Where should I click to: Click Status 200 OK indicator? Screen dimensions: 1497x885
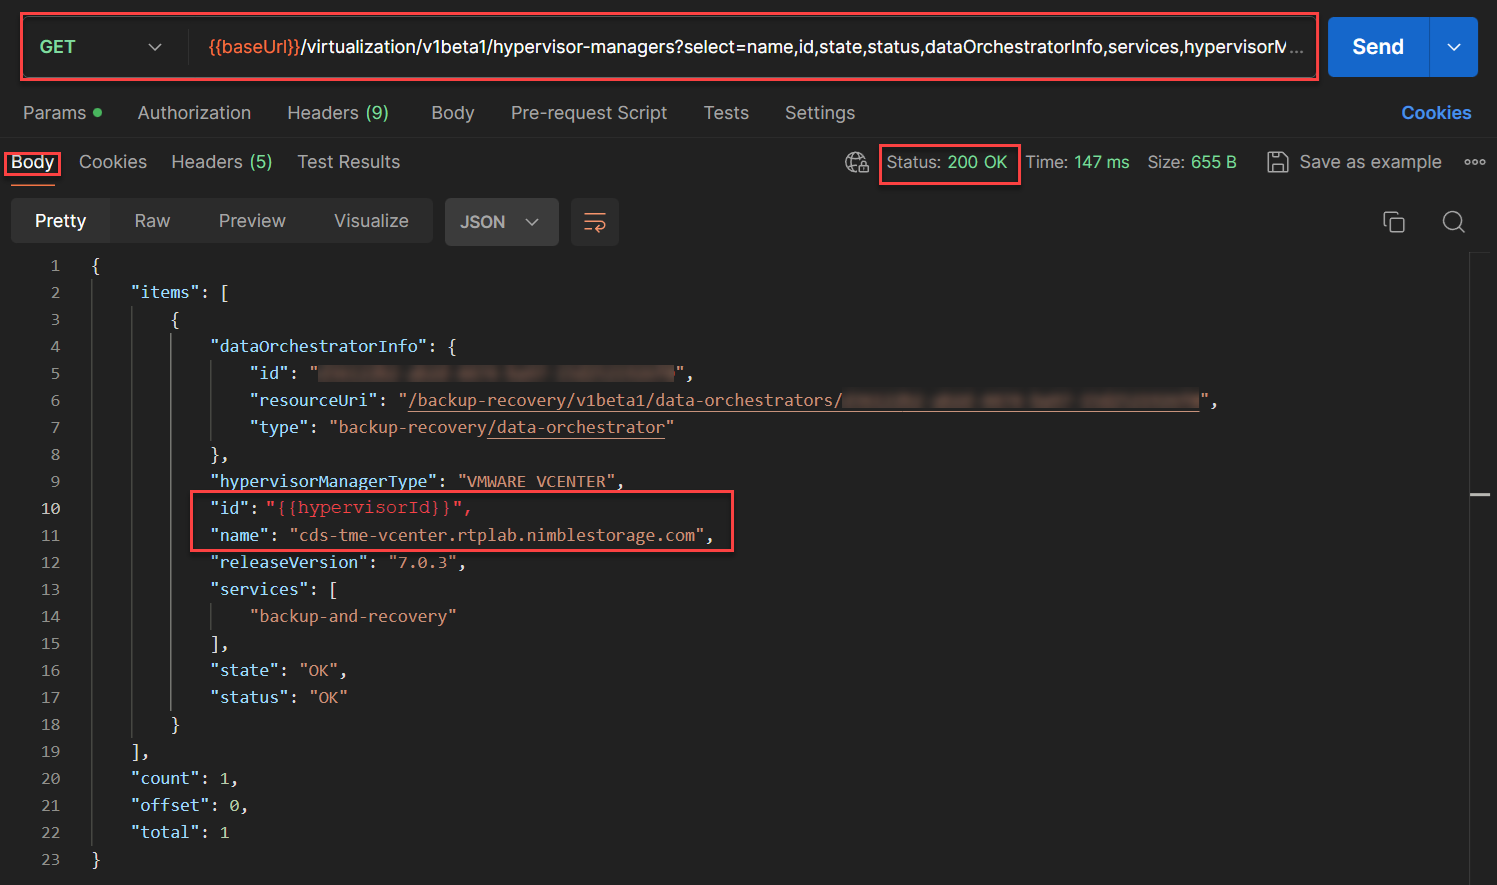click(947, 162)
